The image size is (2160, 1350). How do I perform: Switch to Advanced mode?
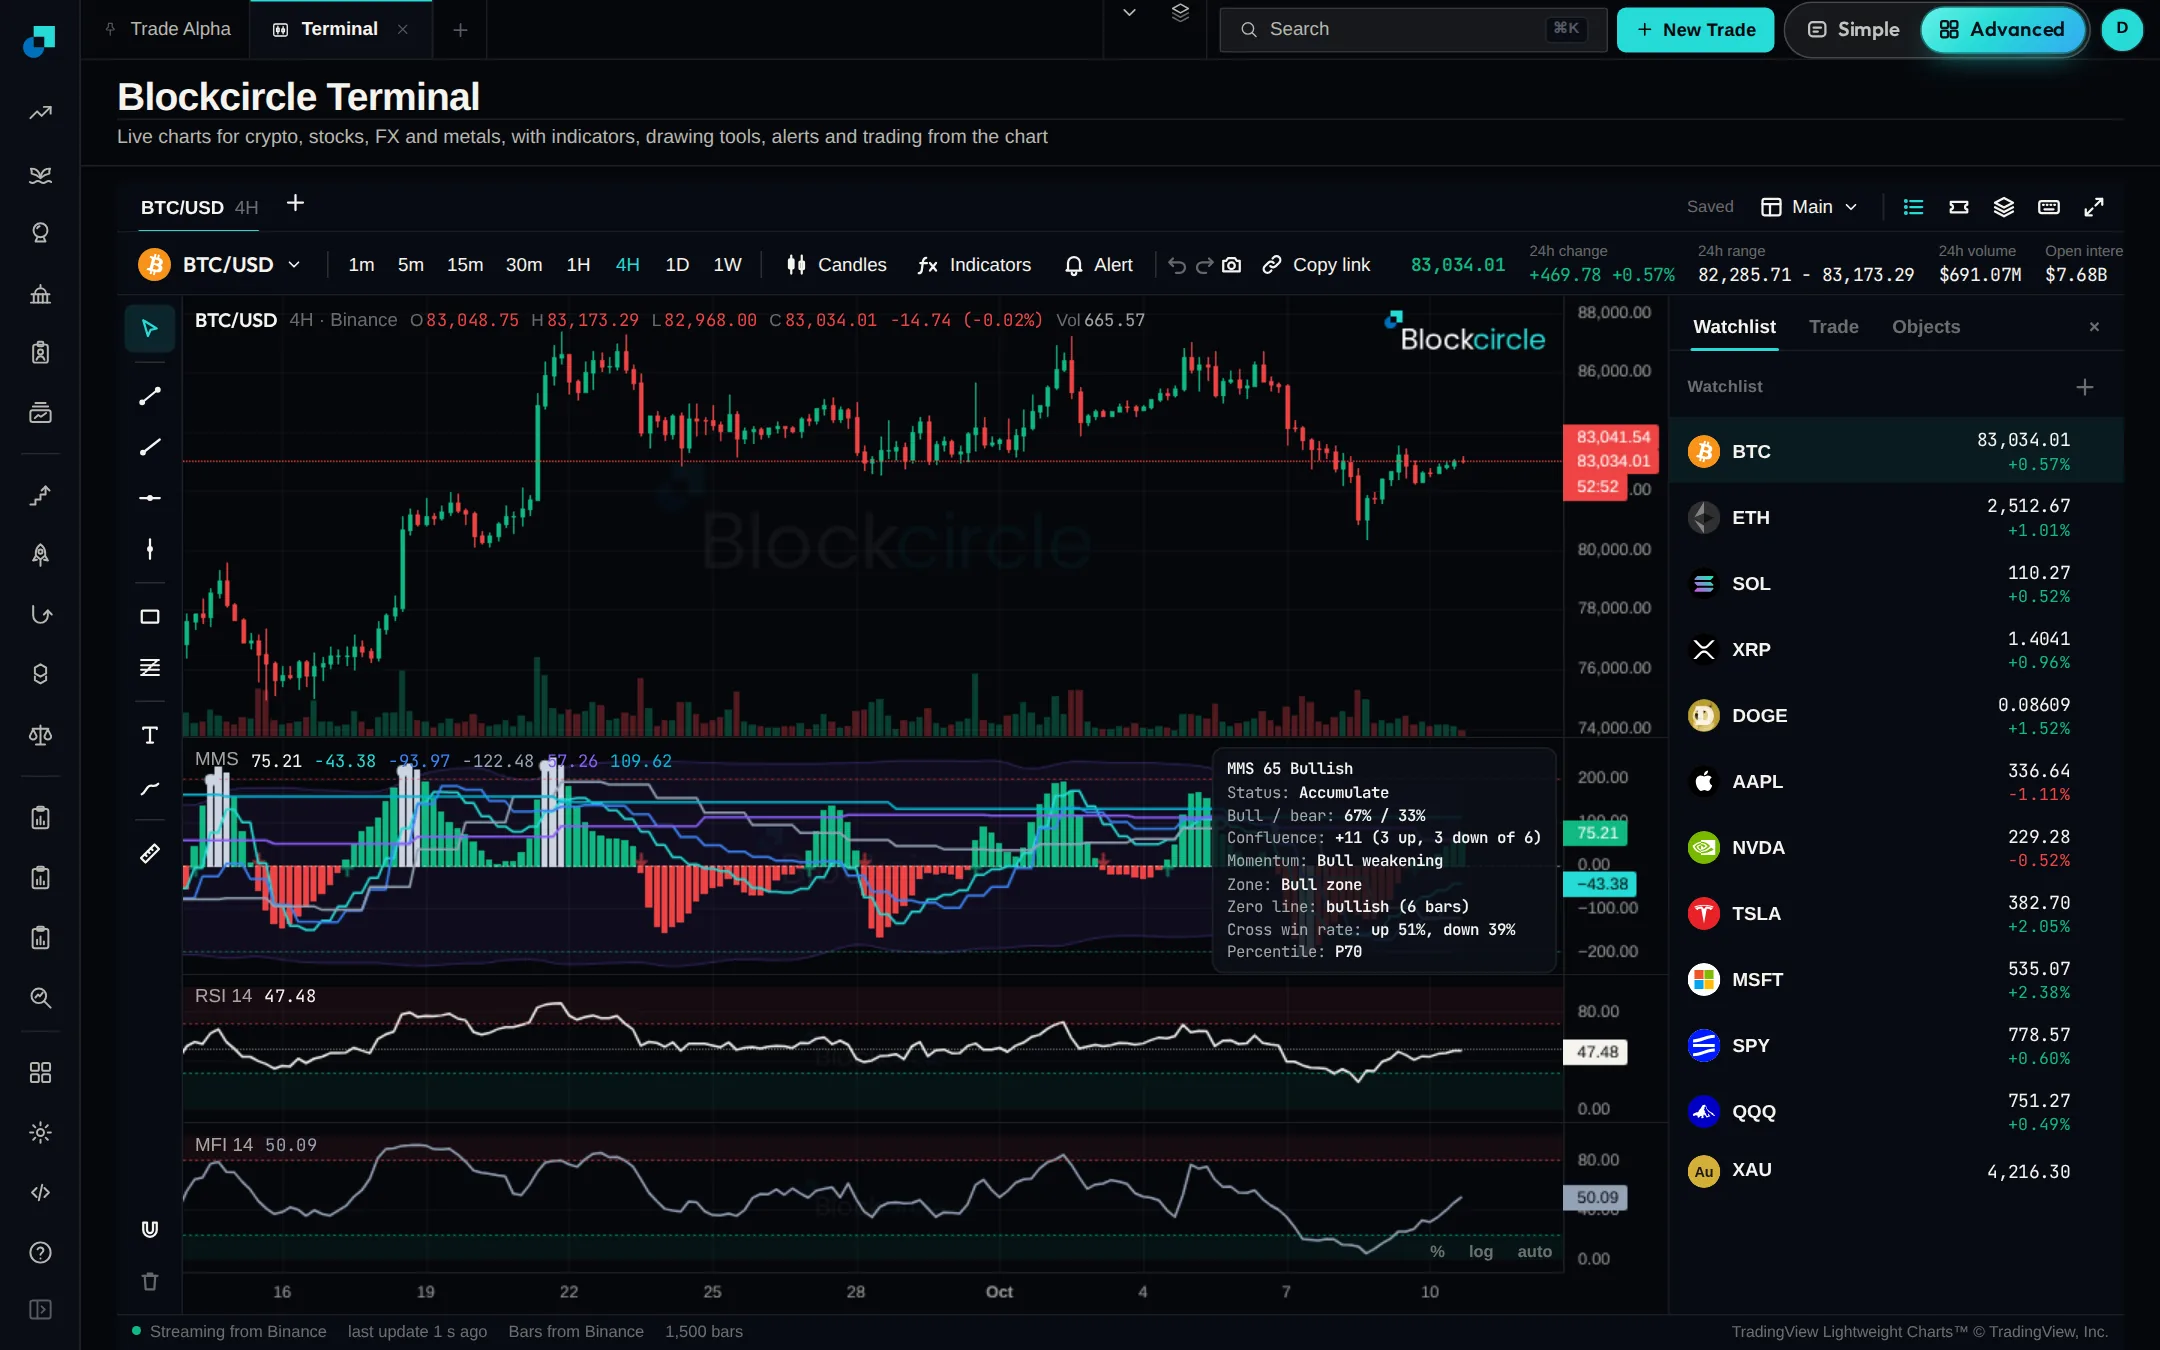point(2002,30)
